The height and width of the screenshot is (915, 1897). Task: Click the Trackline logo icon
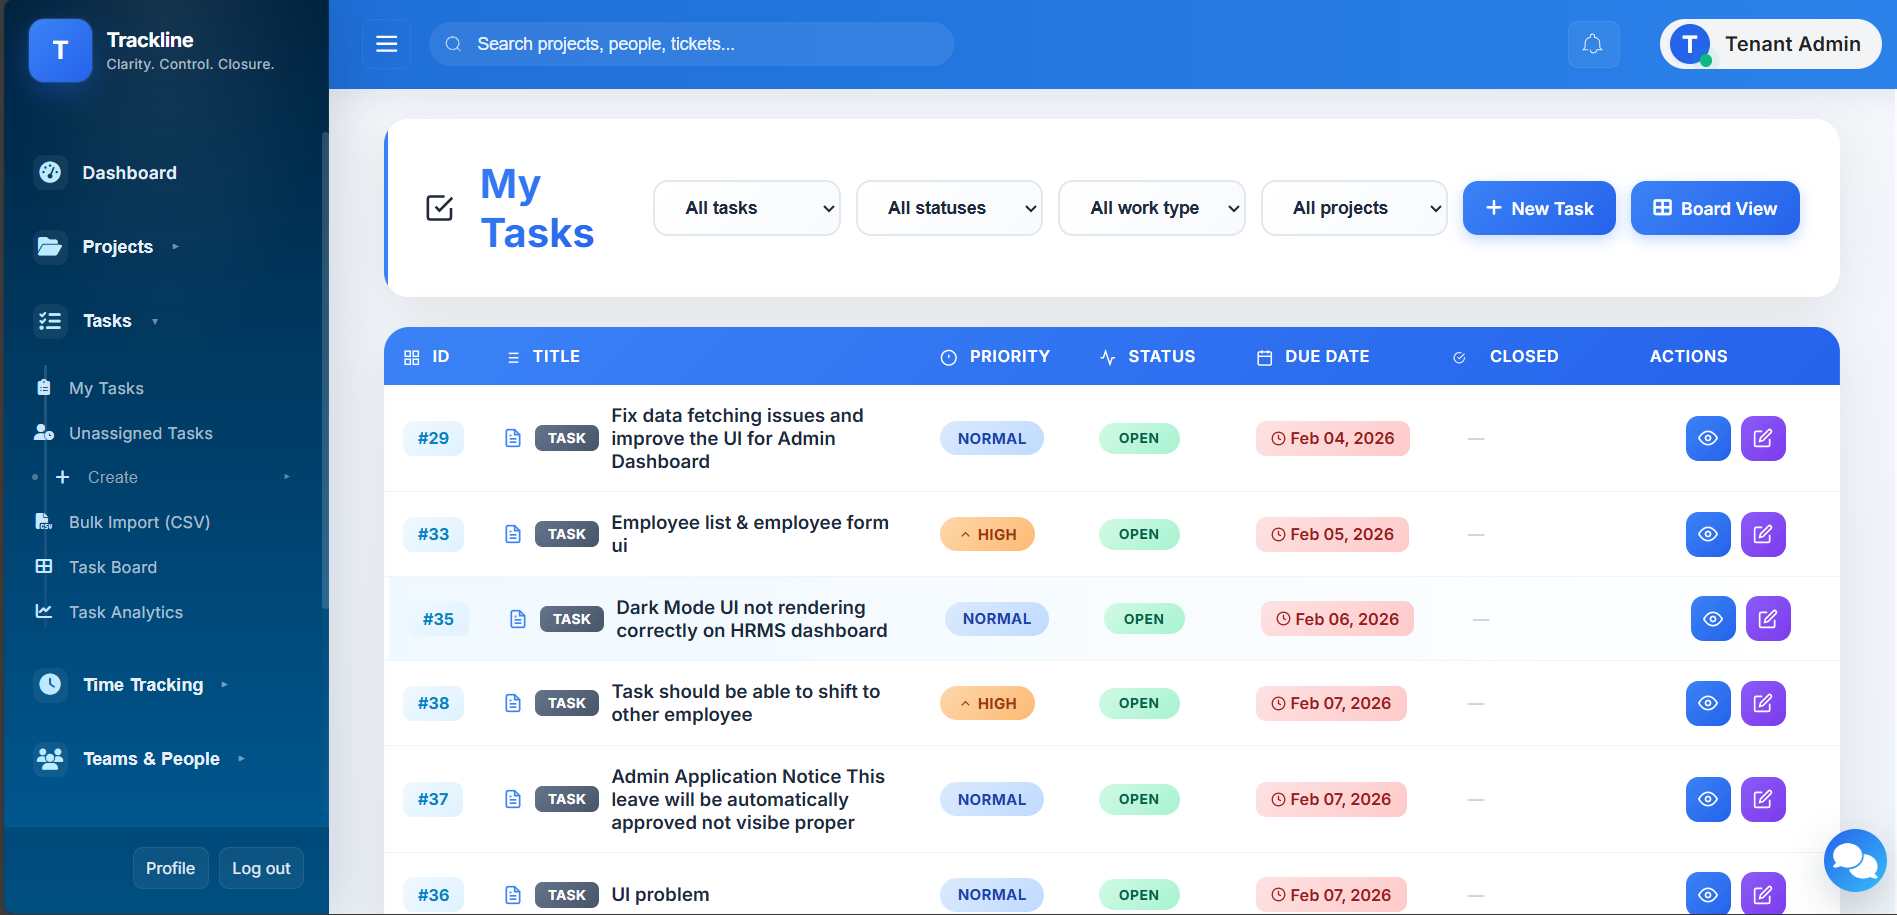(x=60, y=50)
